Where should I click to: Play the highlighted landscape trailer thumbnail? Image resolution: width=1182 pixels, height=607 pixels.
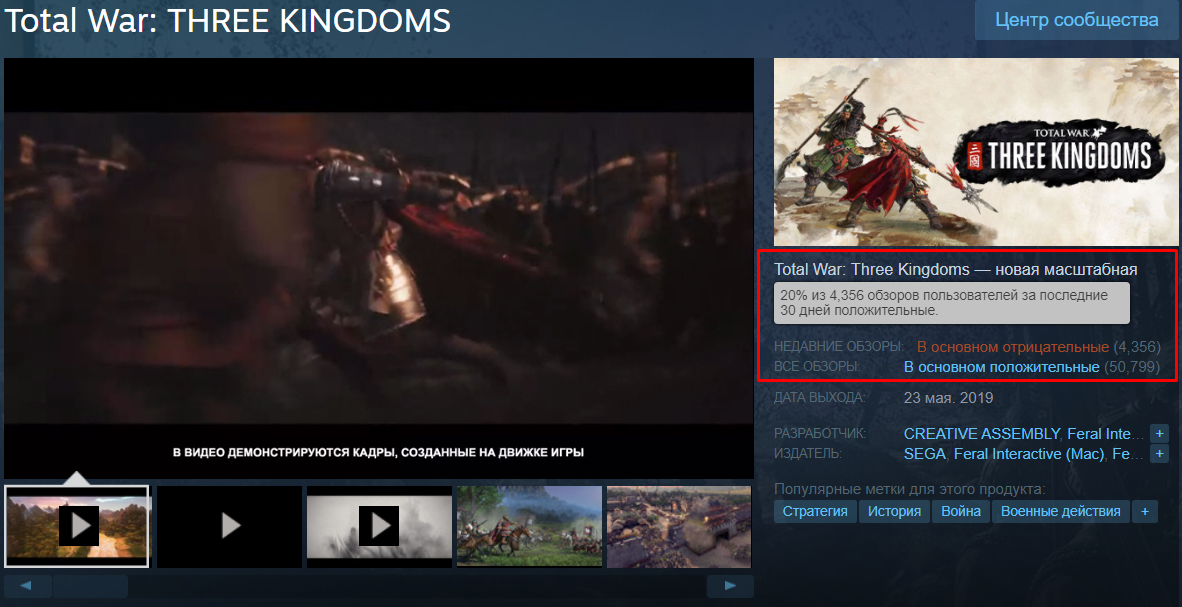click(x=77, y=526)
